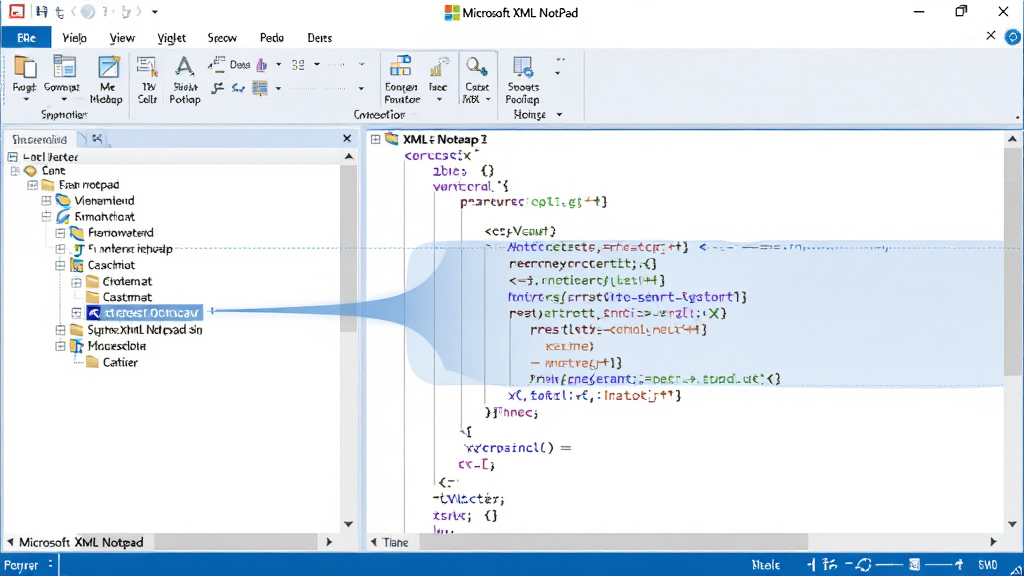Open the Pedo ribbon tab
1024x576 pixels.
coord(272,38)
